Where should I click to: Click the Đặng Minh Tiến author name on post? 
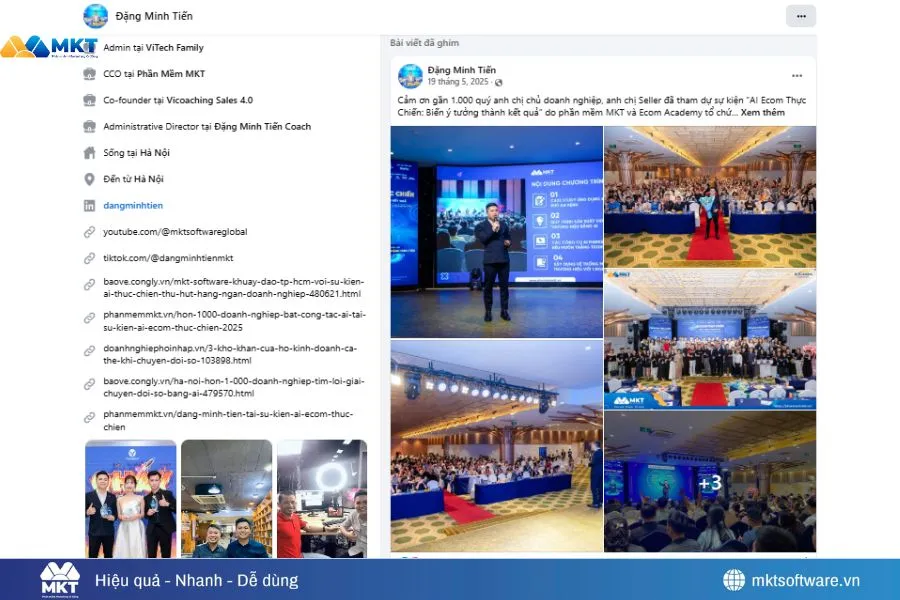[x=461, y=70]
